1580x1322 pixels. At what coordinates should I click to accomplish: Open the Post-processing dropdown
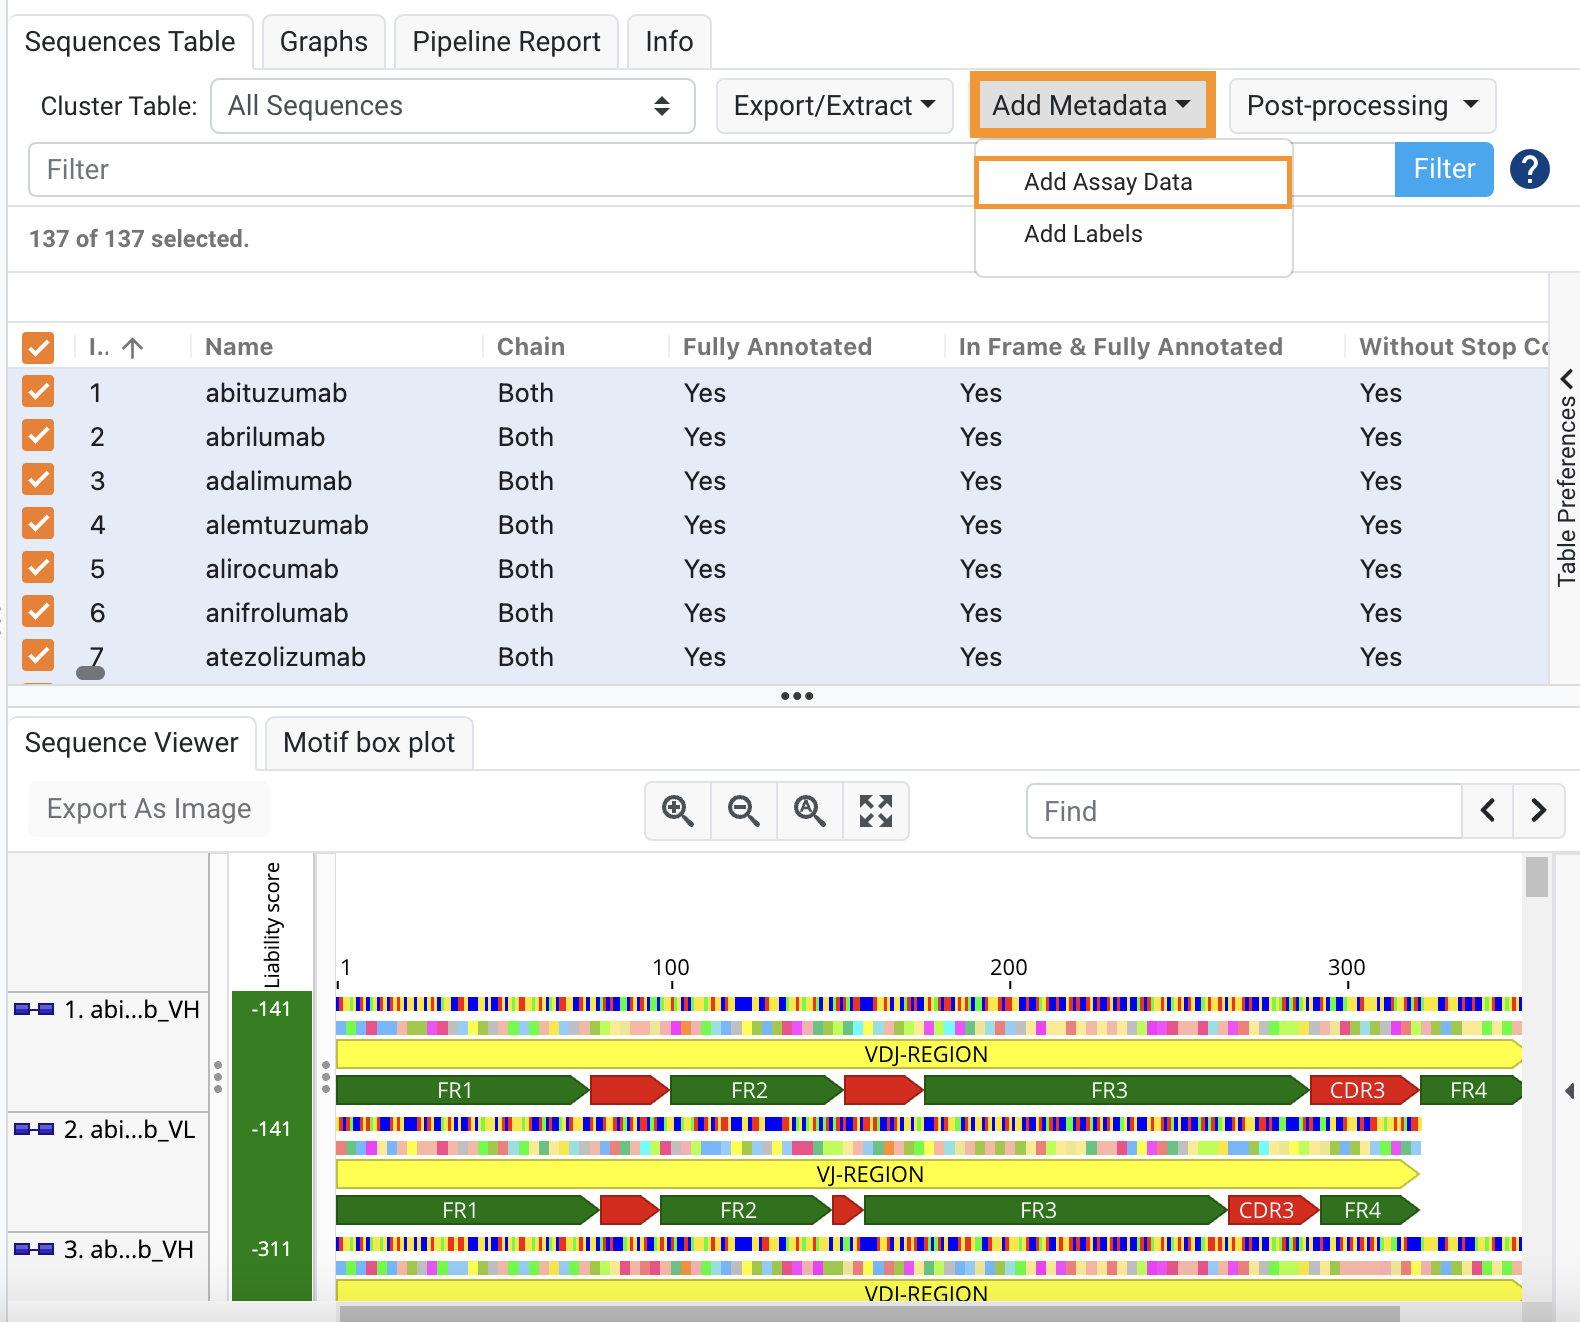(1362, 106)
